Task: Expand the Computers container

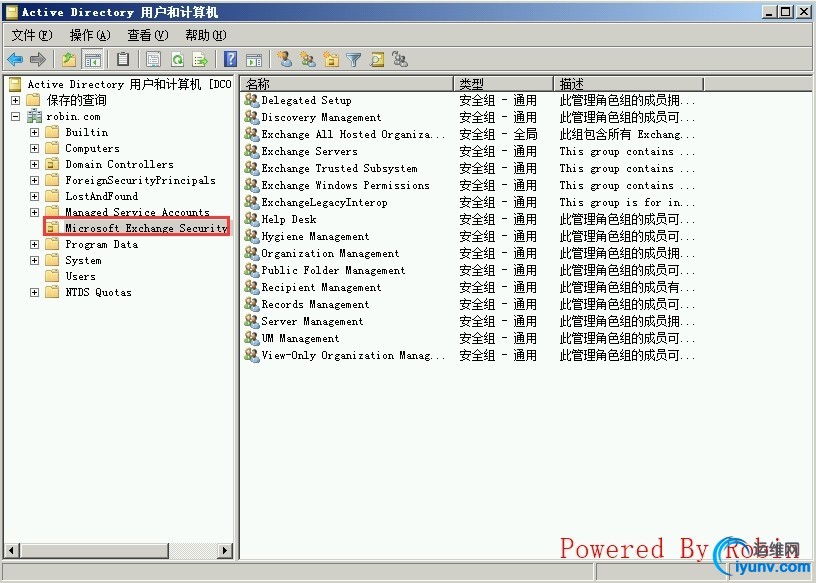Action: coord(34,148)
